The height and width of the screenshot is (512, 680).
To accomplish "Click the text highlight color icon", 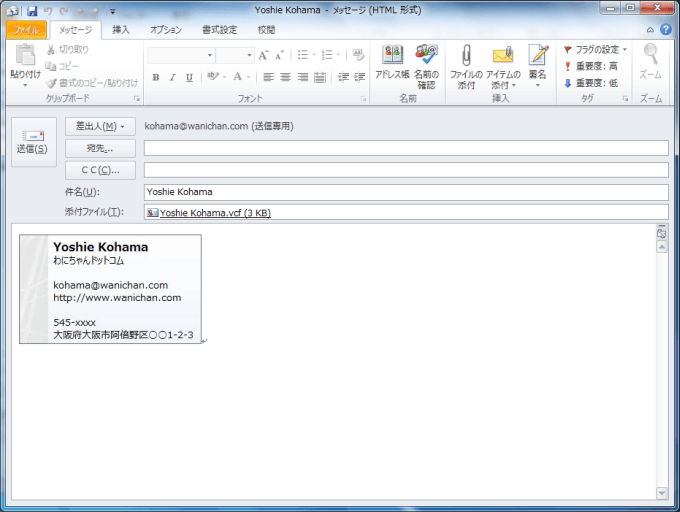I will [212, 77].
